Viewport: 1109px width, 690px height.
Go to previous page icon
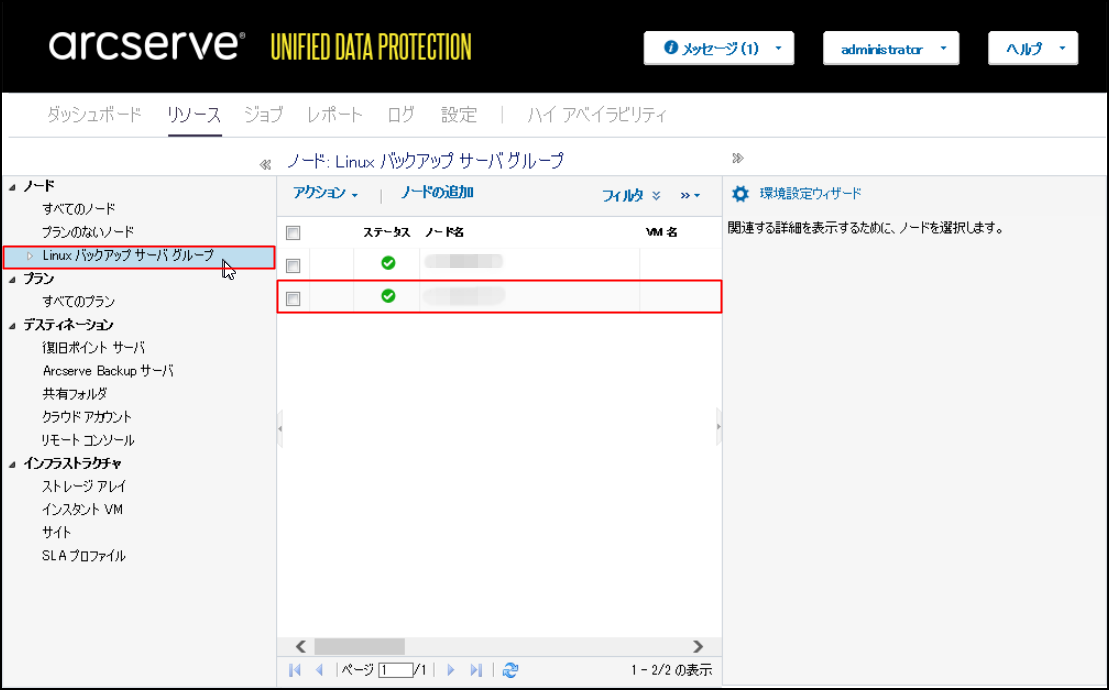point(319,670)
